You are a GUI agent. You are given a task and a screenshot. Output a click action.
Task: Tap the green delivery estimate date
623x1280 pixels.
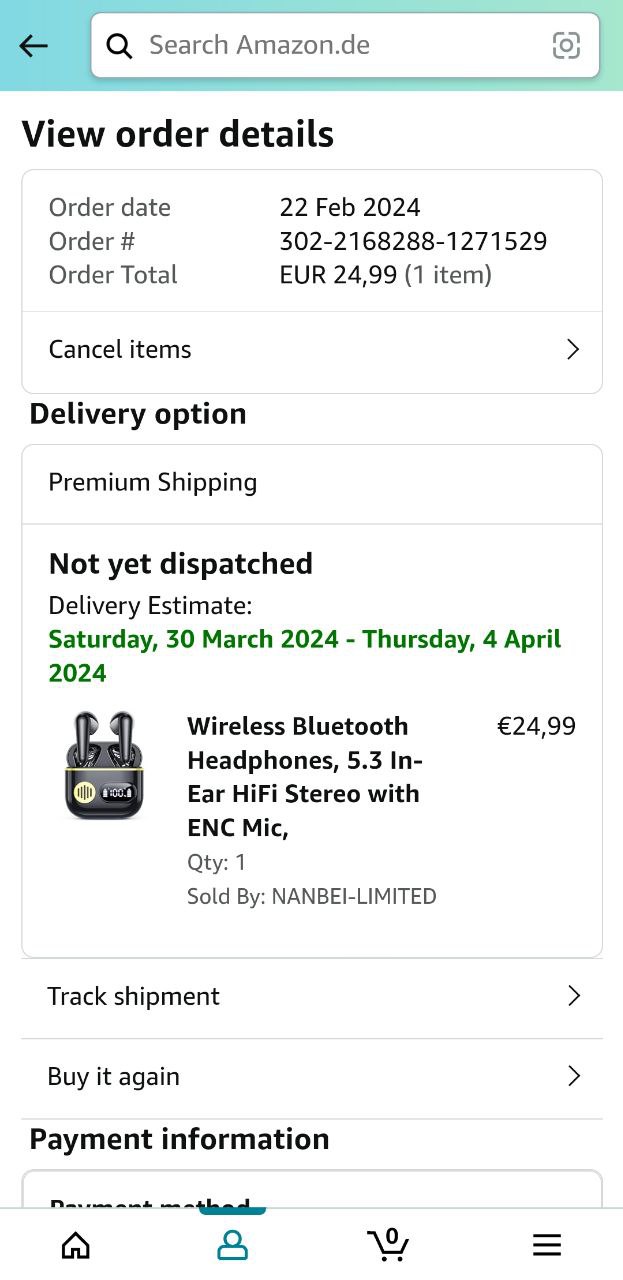pos(305,656)
